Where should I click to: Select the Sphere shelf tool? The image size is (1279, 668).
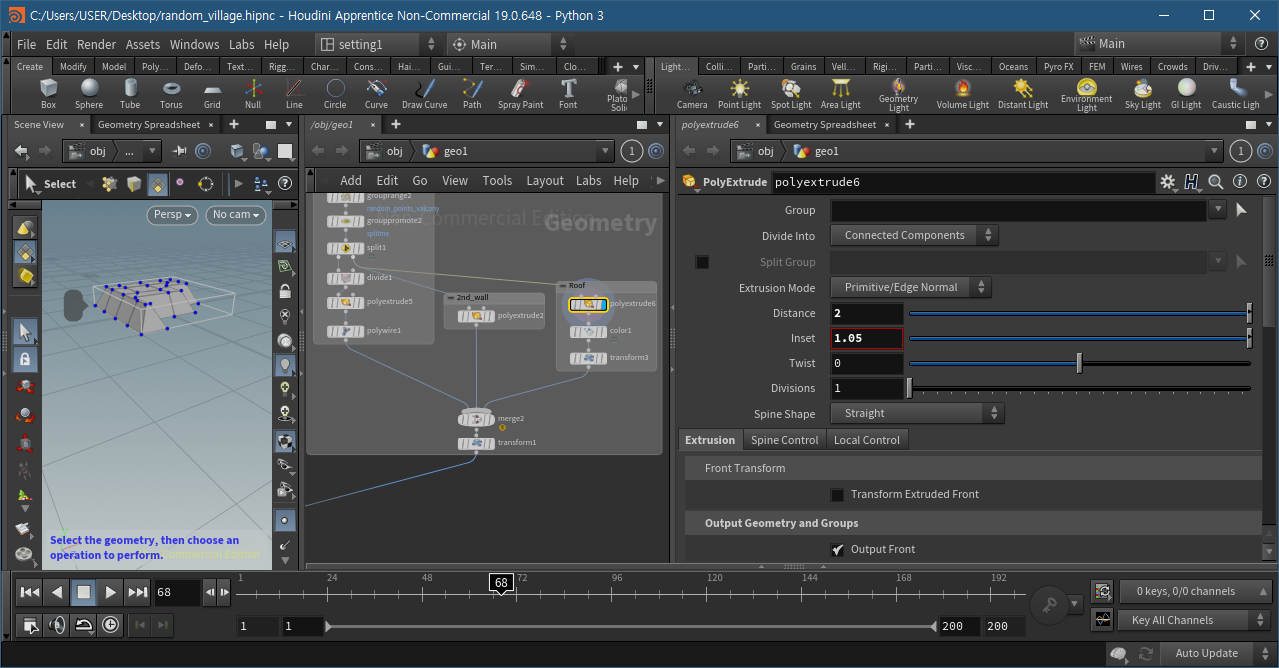89,93
